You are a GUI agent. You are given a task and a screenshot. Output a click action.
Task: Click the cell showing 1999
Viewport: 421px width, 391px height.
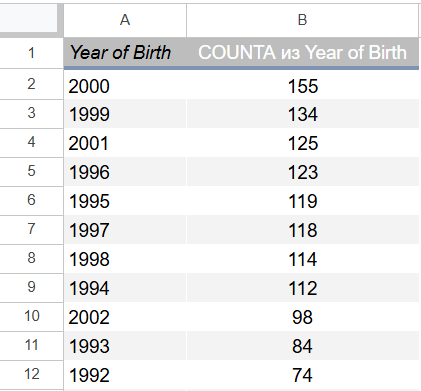(x=125, y=114)
